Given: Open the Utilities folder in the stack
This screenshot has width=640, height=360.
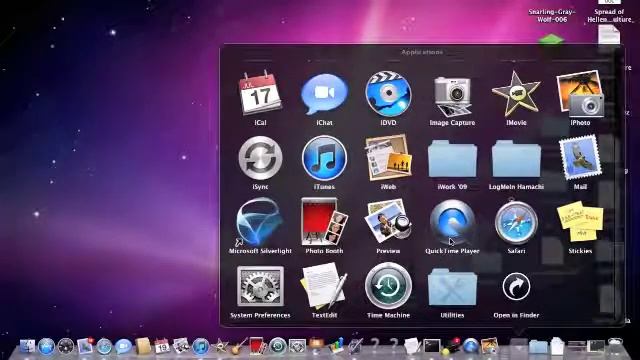Looking at the screenshot, I should [x=452, y=287].
